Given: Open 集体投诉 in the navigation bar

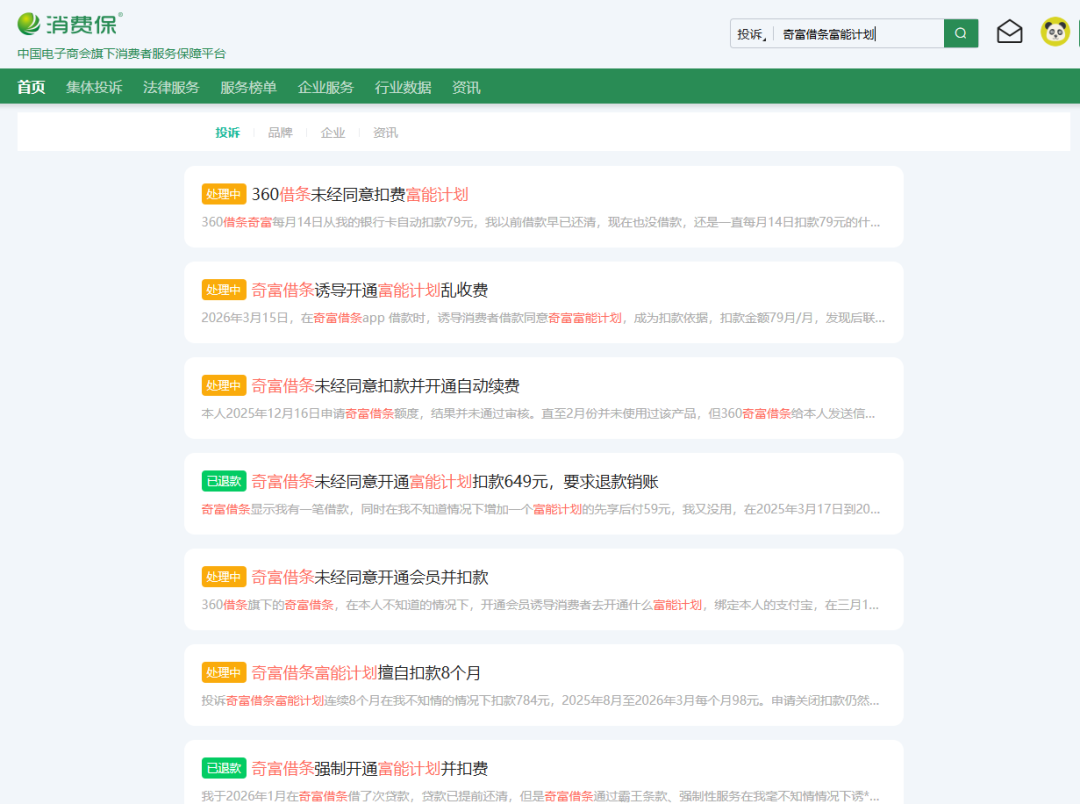Looking at the screenshot, I should click(94, 87).
